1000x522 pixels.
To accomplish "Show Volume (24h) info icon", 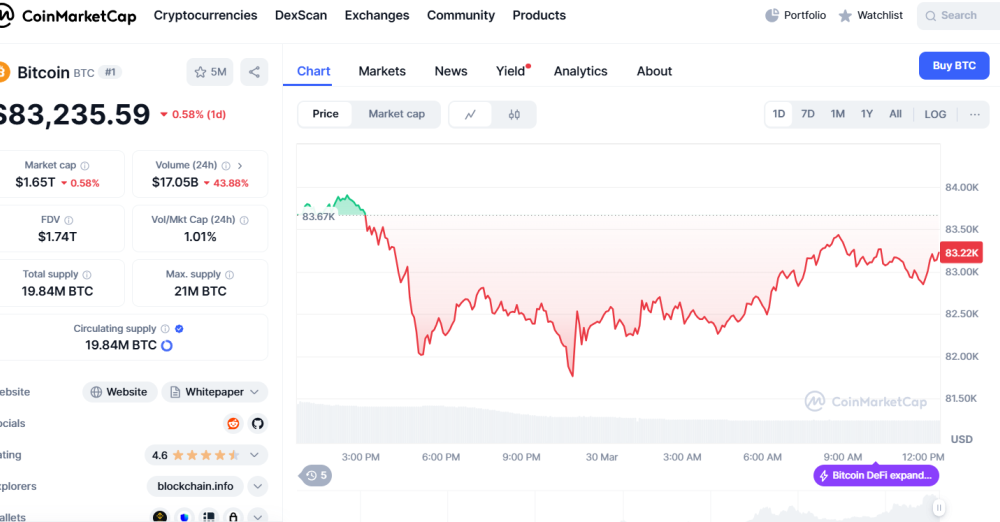I will [226, 166].
